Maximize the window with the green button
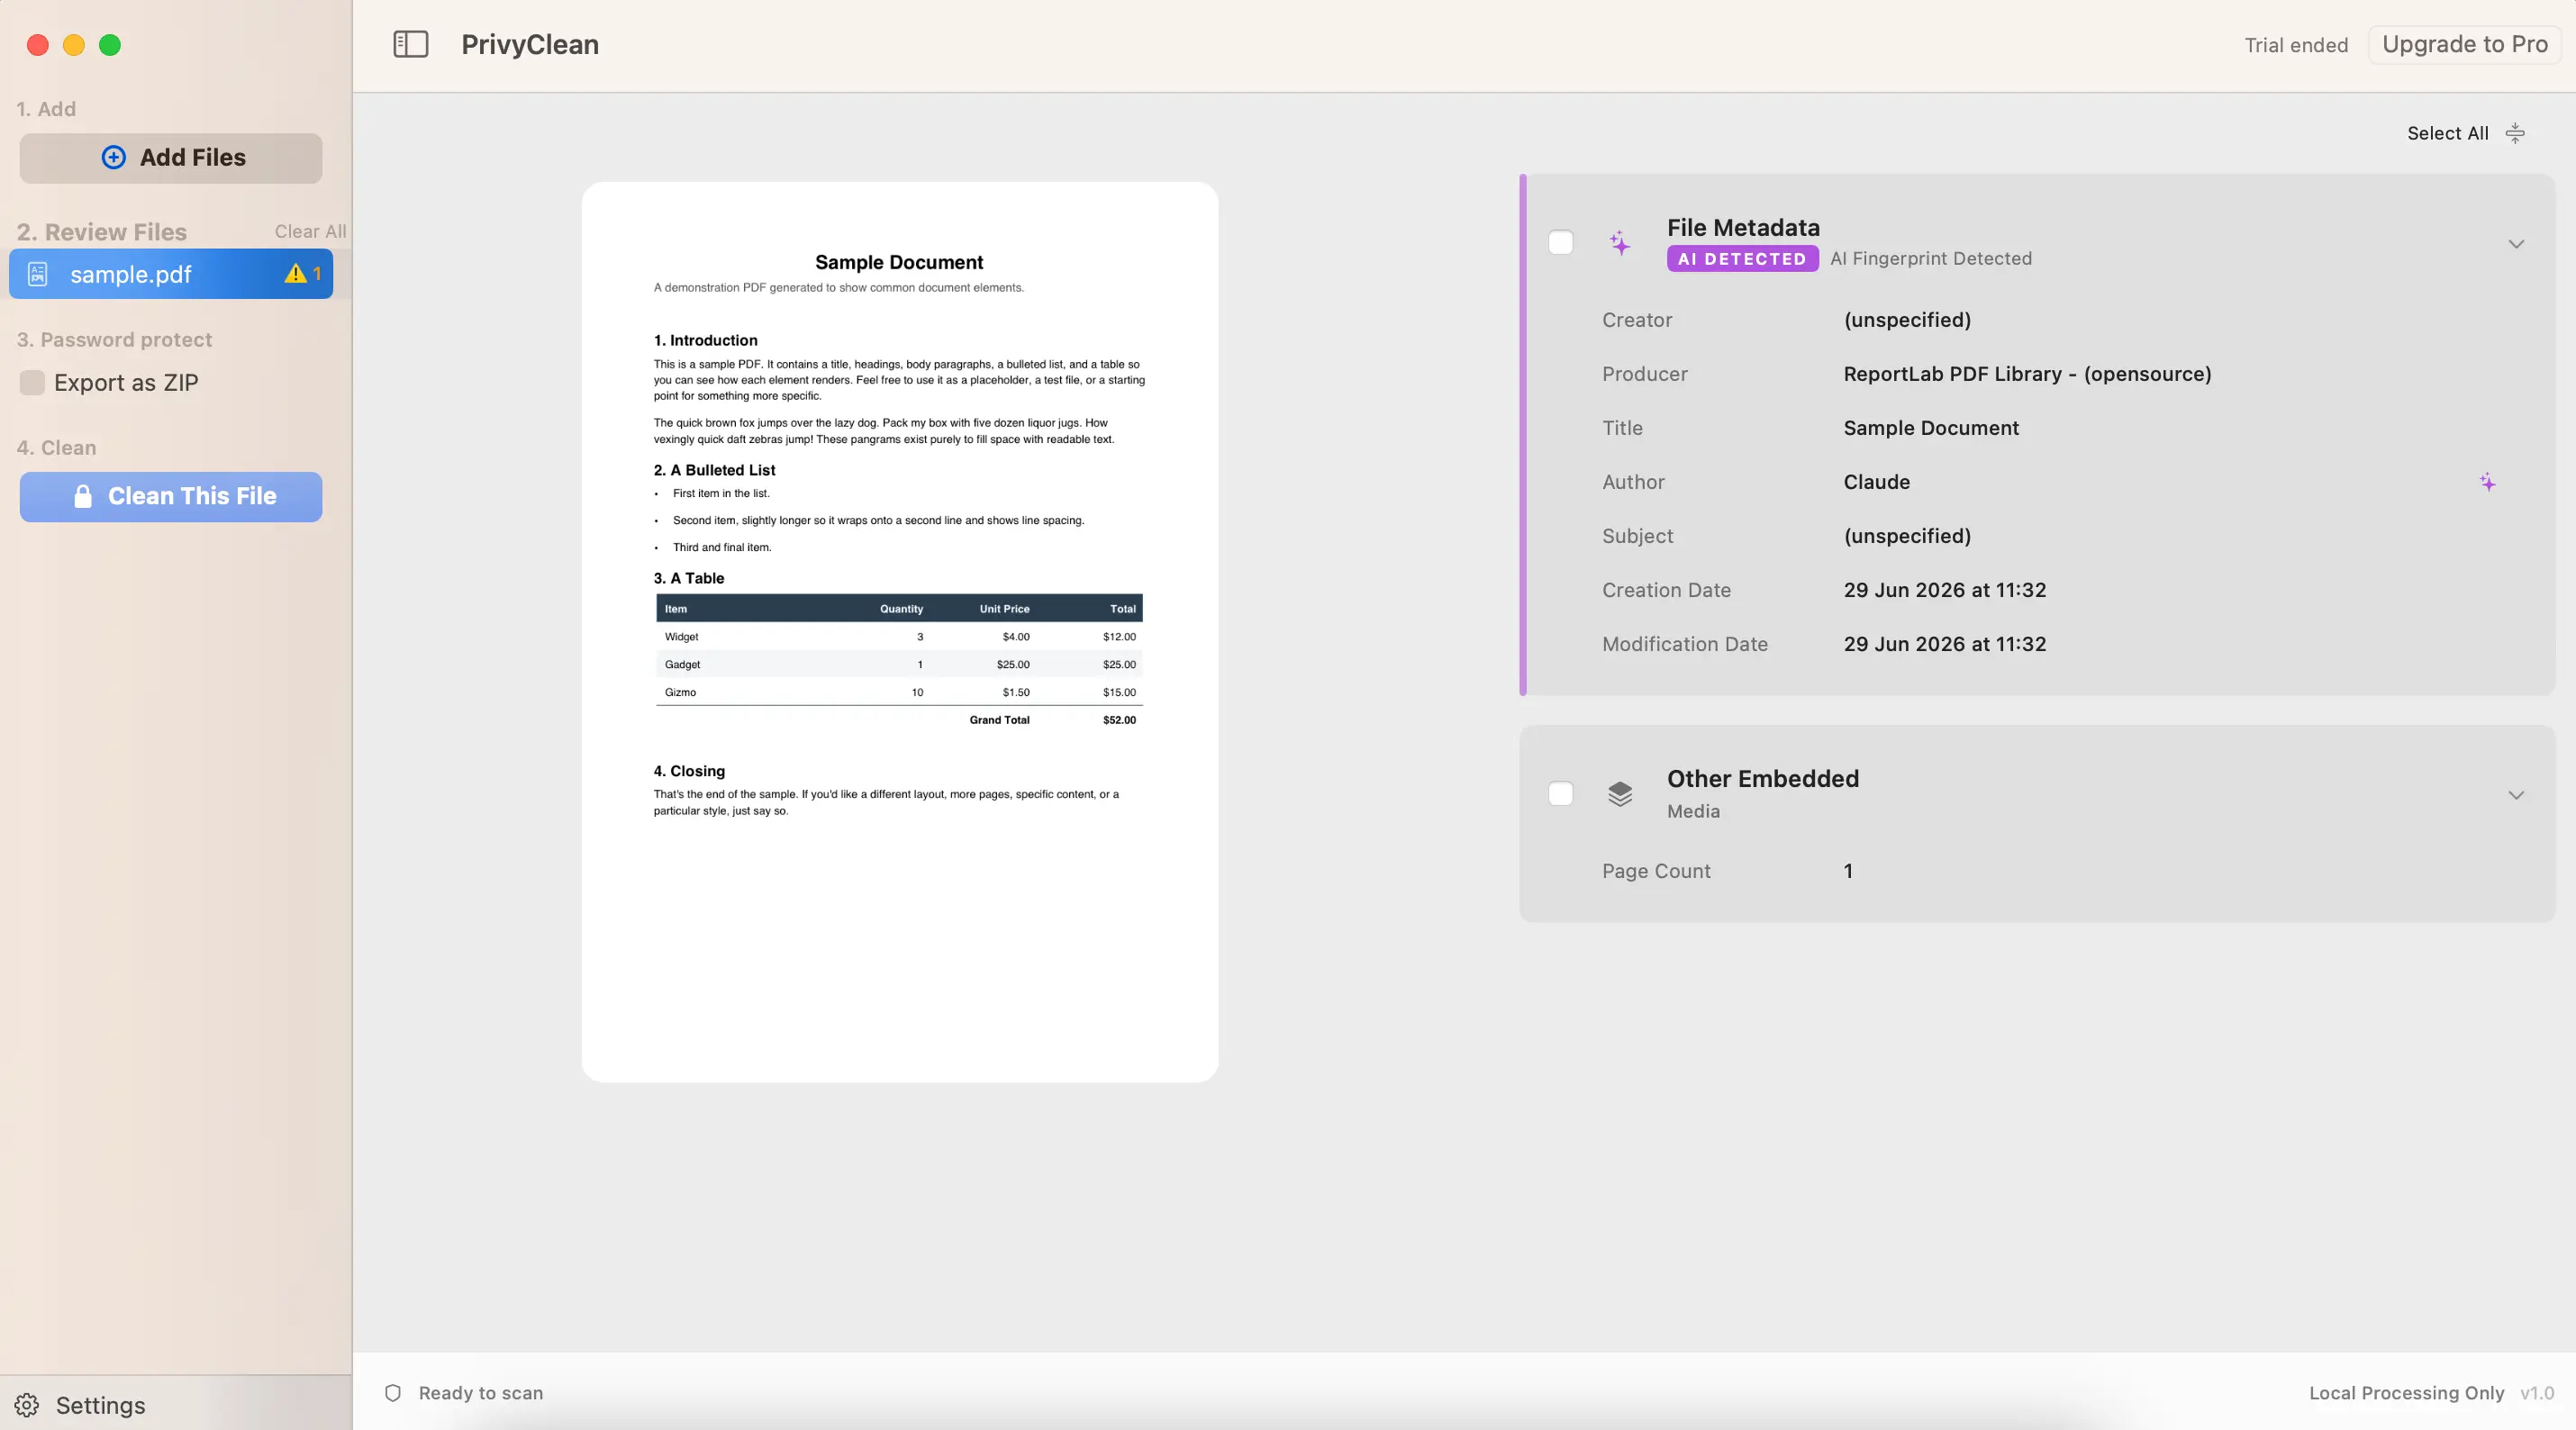 [x=110, y=45]
